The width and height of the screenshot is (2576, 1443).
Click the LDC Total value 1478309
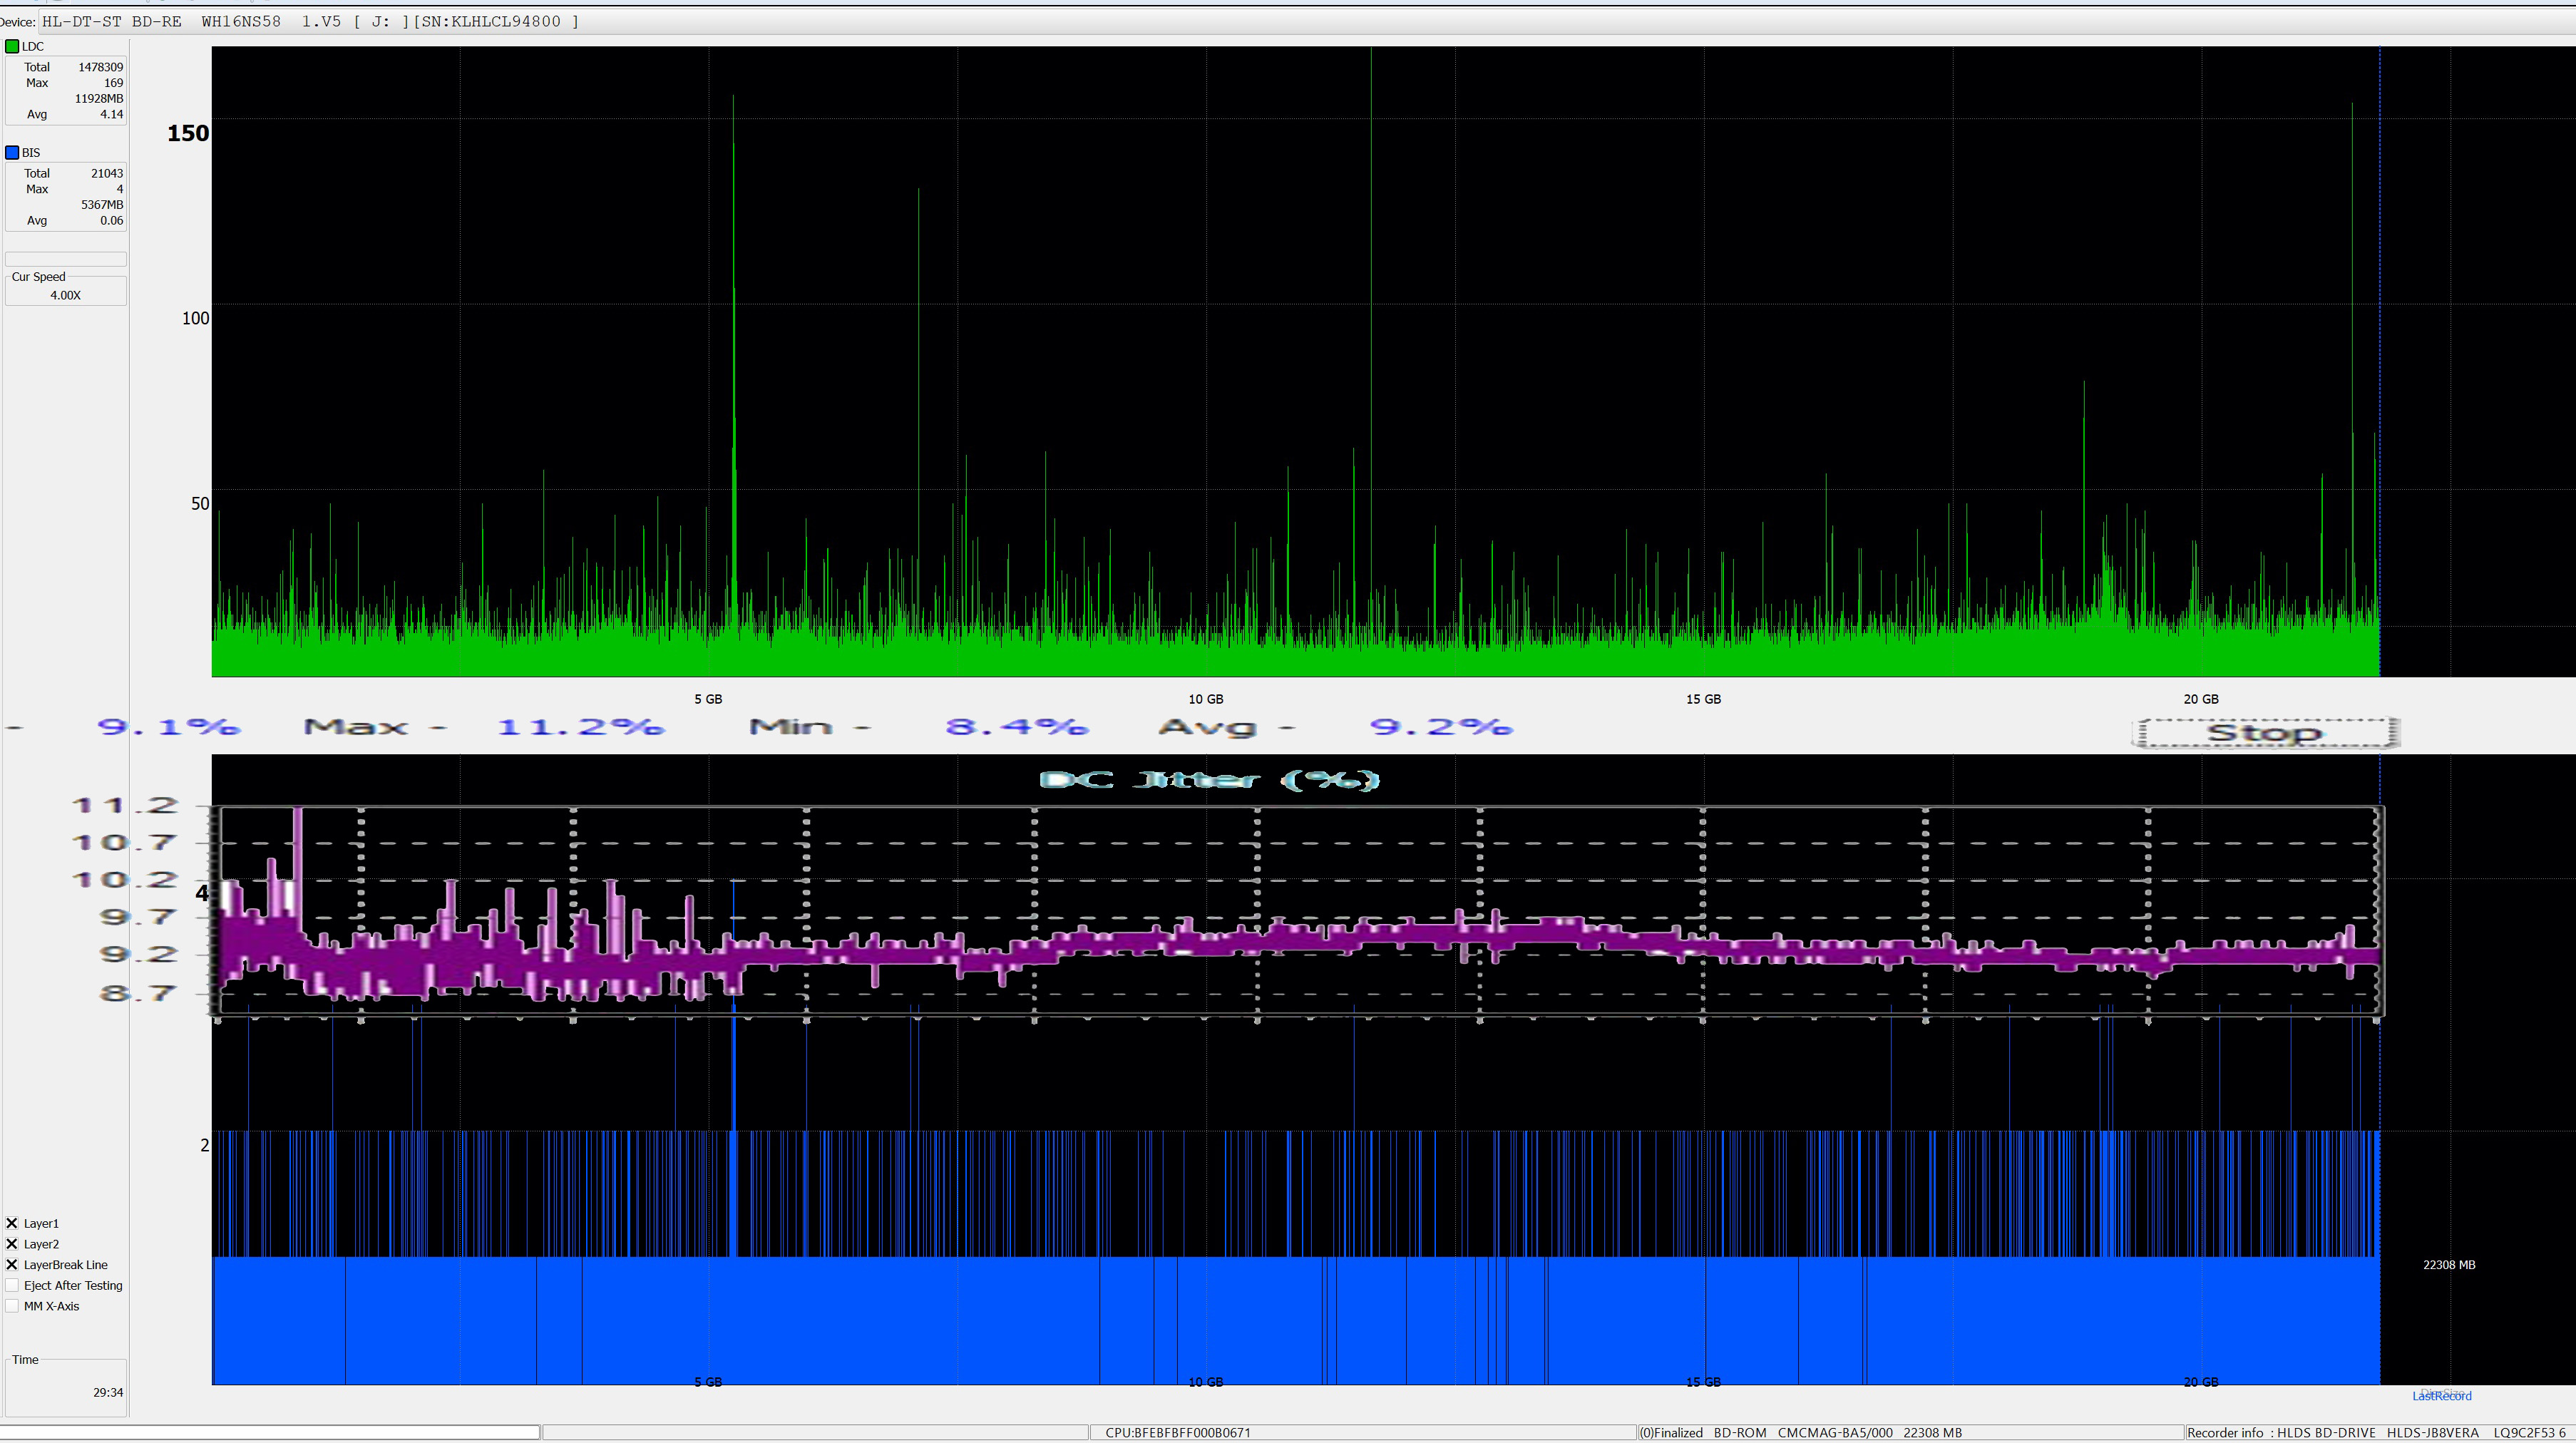[x=100, y=67]
